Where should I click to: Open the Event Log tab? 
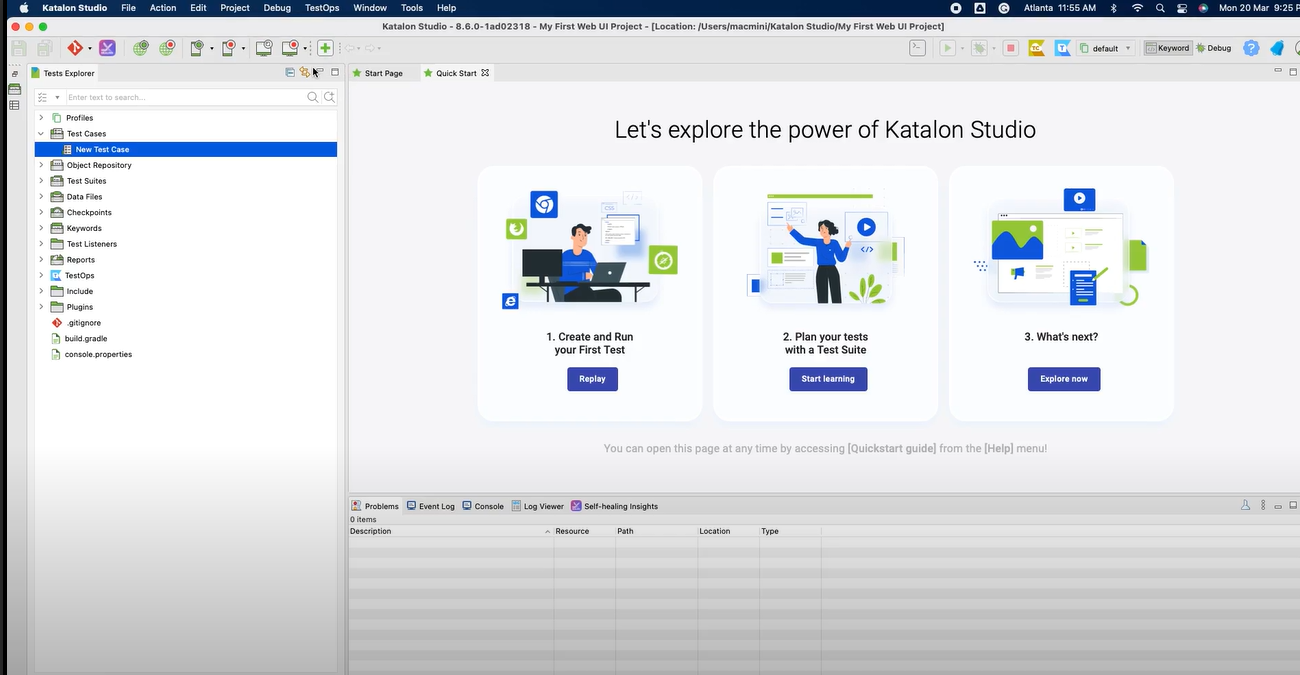pos(430,506)
